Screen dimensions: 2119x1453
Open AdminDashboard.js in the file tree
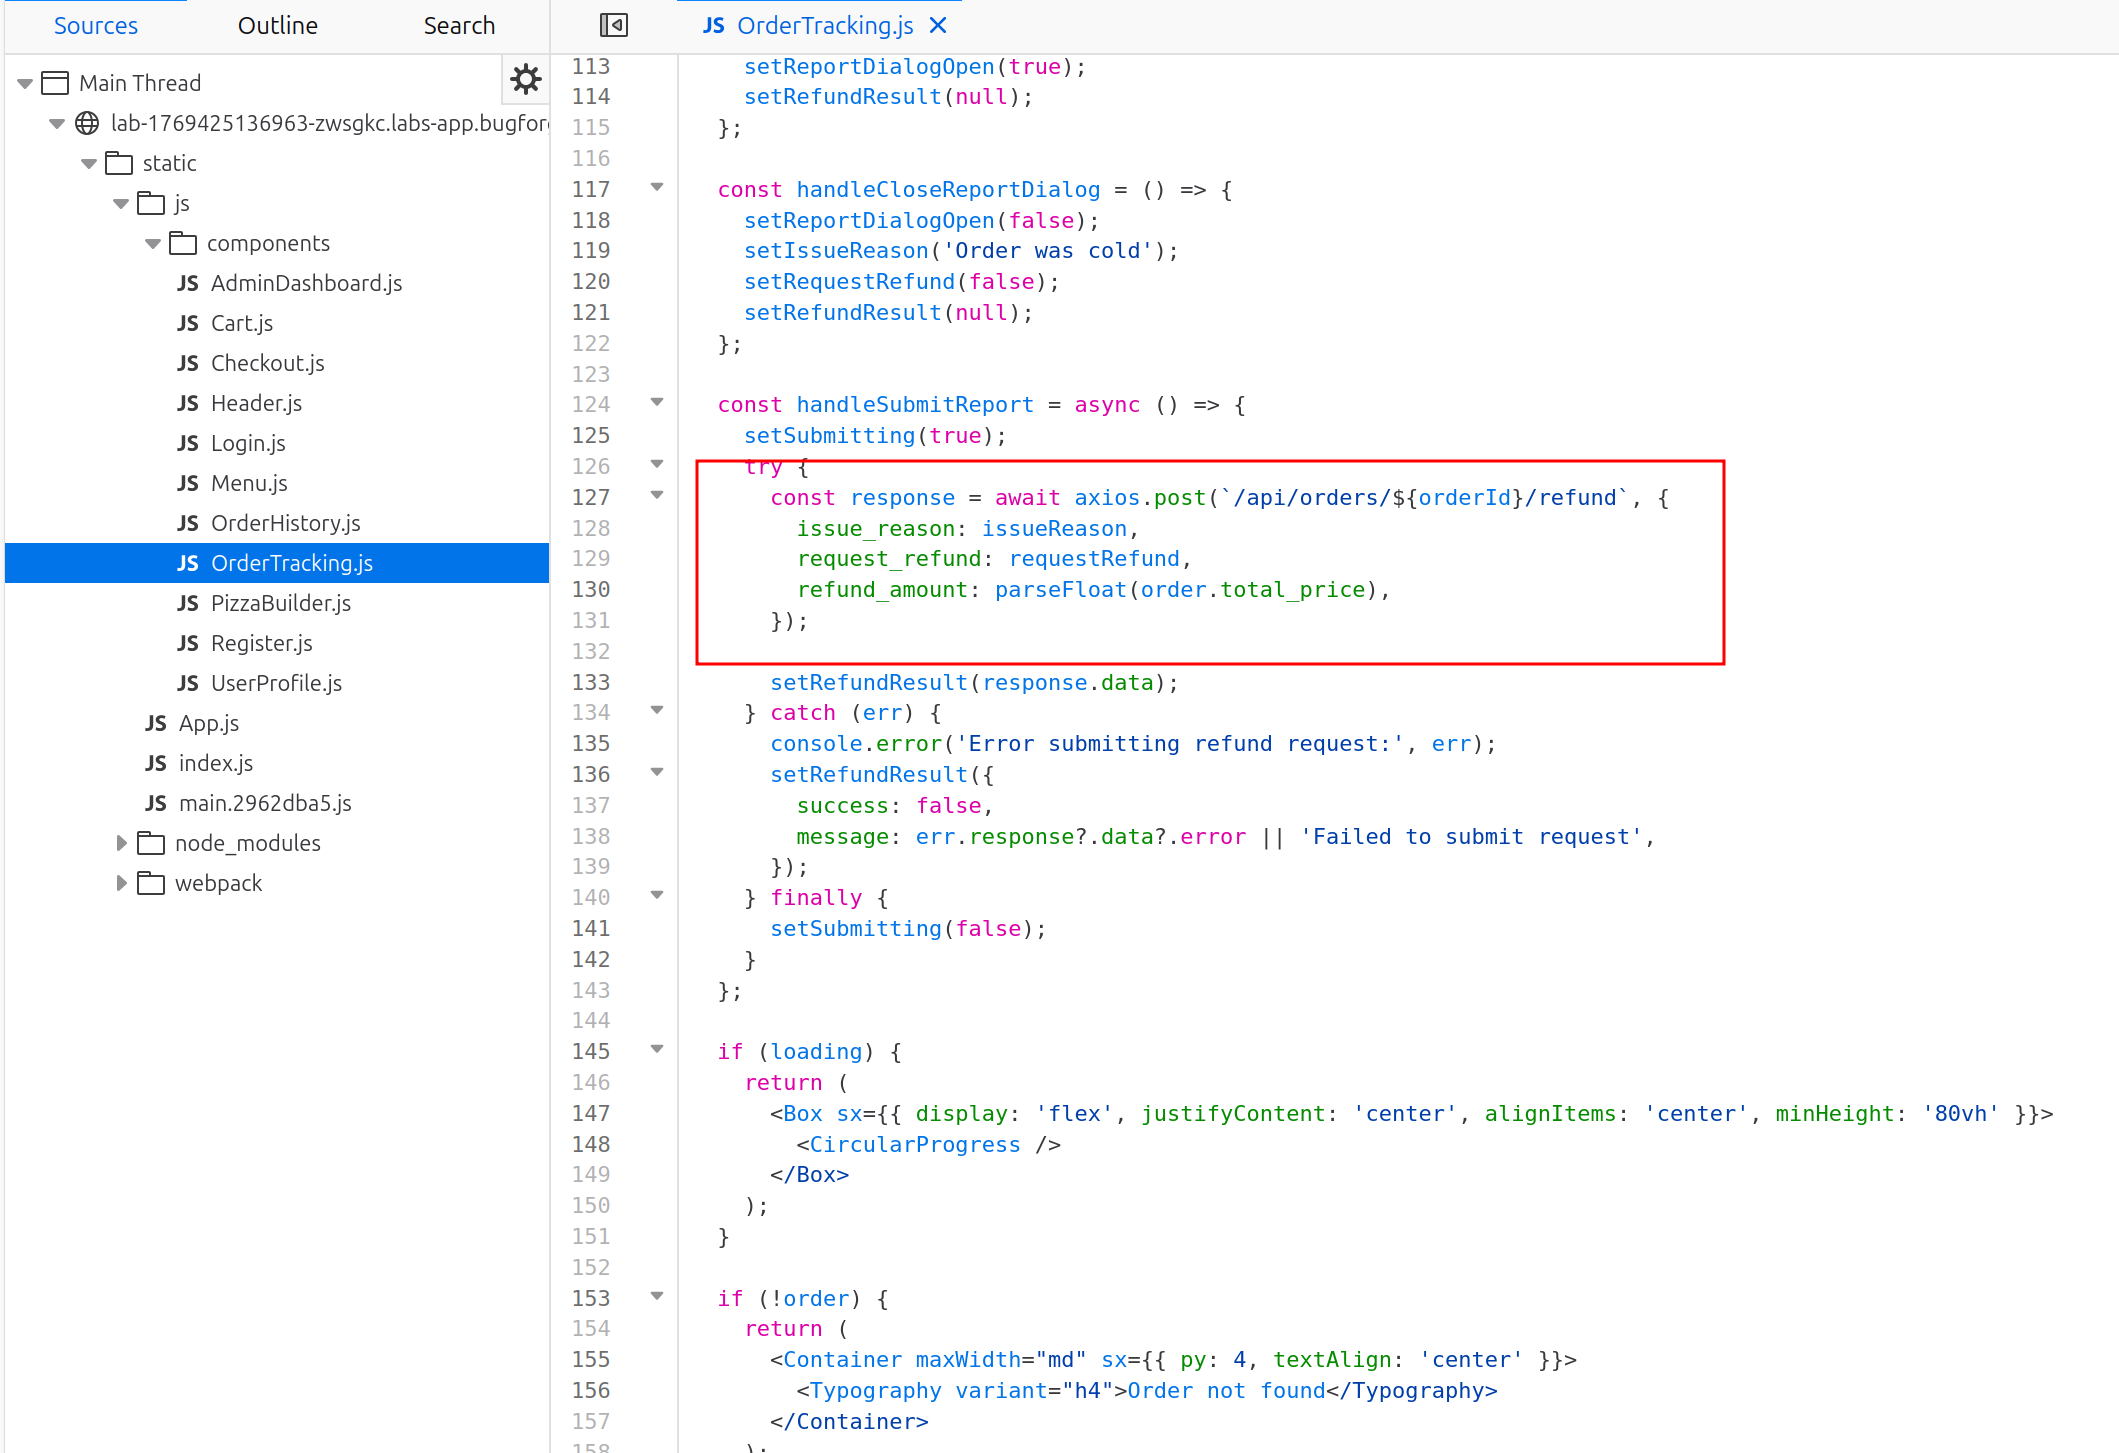[306, 283]
